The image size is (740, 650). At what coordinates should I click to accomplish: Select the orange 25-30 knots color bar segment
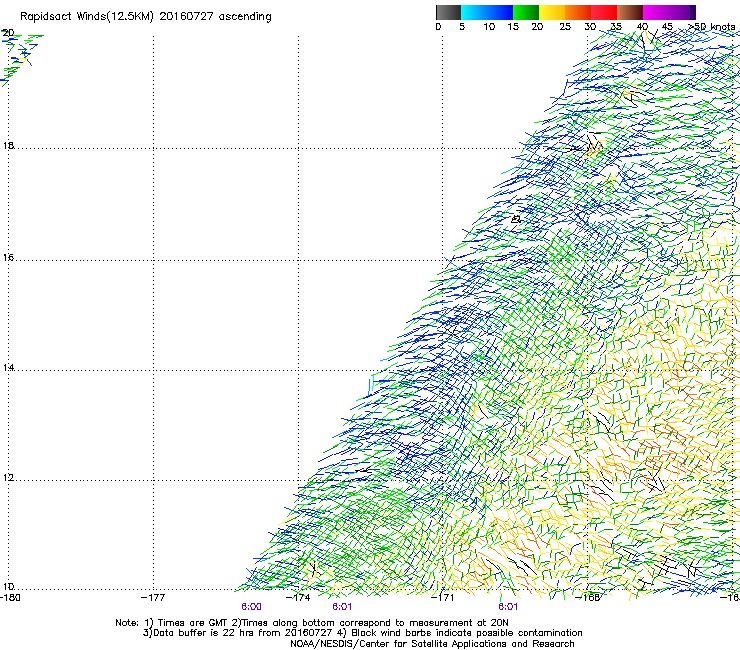[578, 12]
